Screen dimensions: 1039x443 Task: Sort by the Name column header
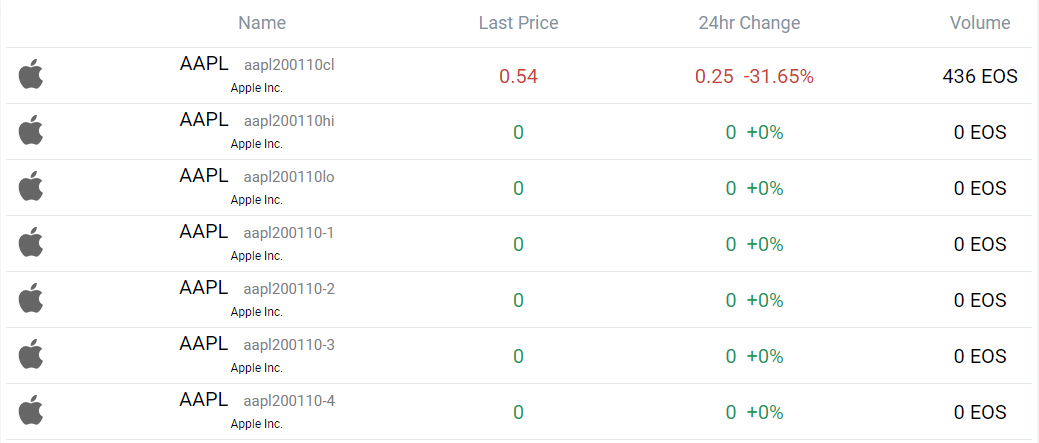[262, 23]
